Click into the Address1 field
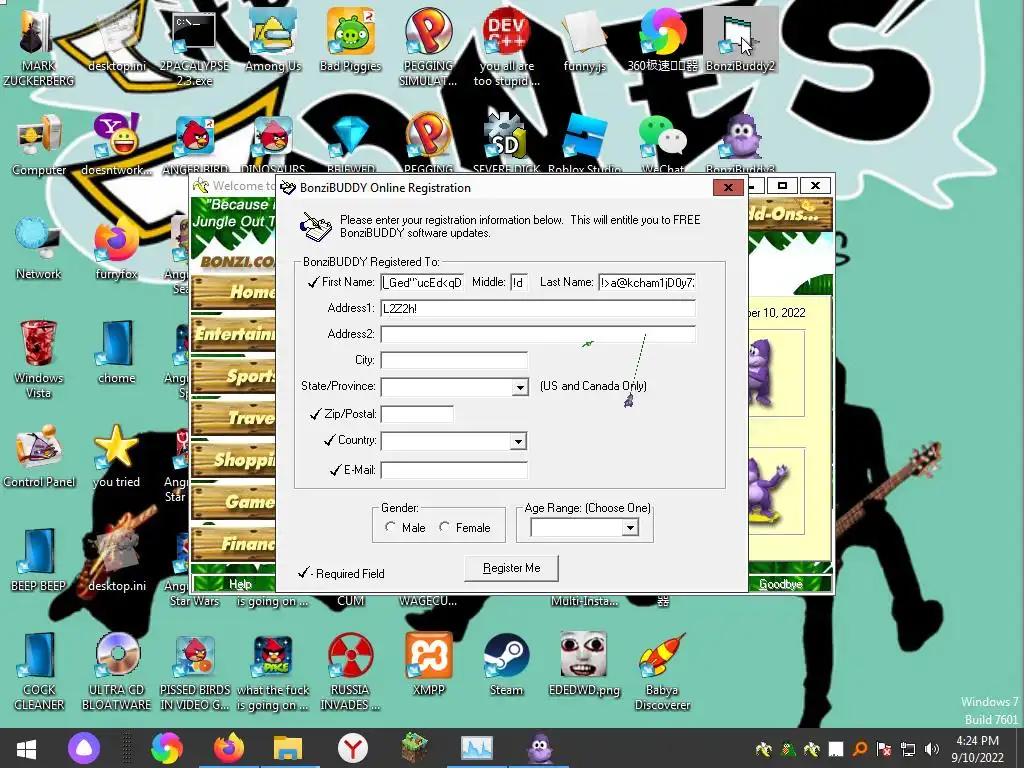1024x768 pixels. coord(538,308)
